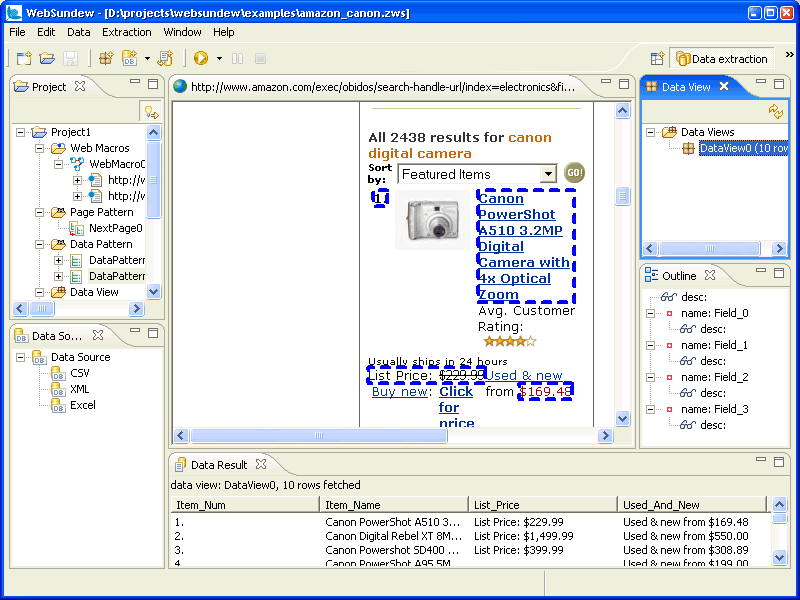Maximize the Outline panel
The width and height of the screenshot is (800, 600).
pyautogui.click(x=779, y=273)
